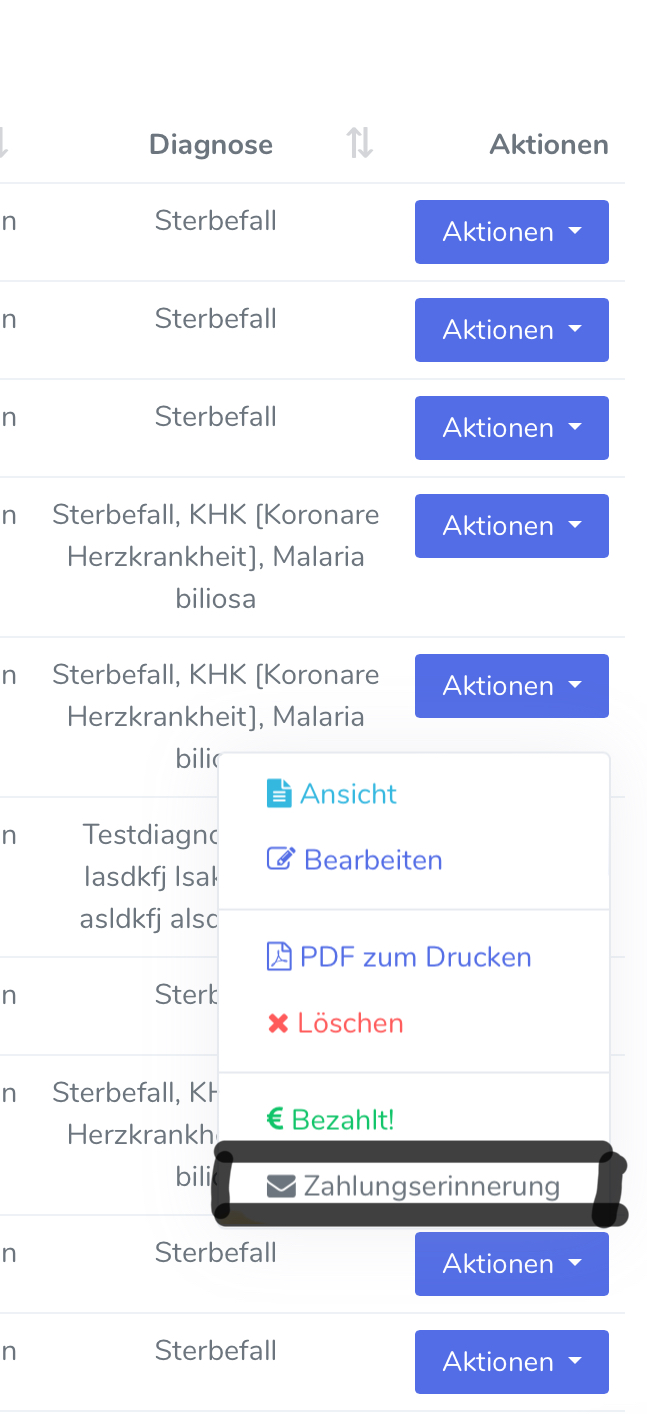Click the Diagnose column header
647x1414 pixels.
[x=211, y=144]
